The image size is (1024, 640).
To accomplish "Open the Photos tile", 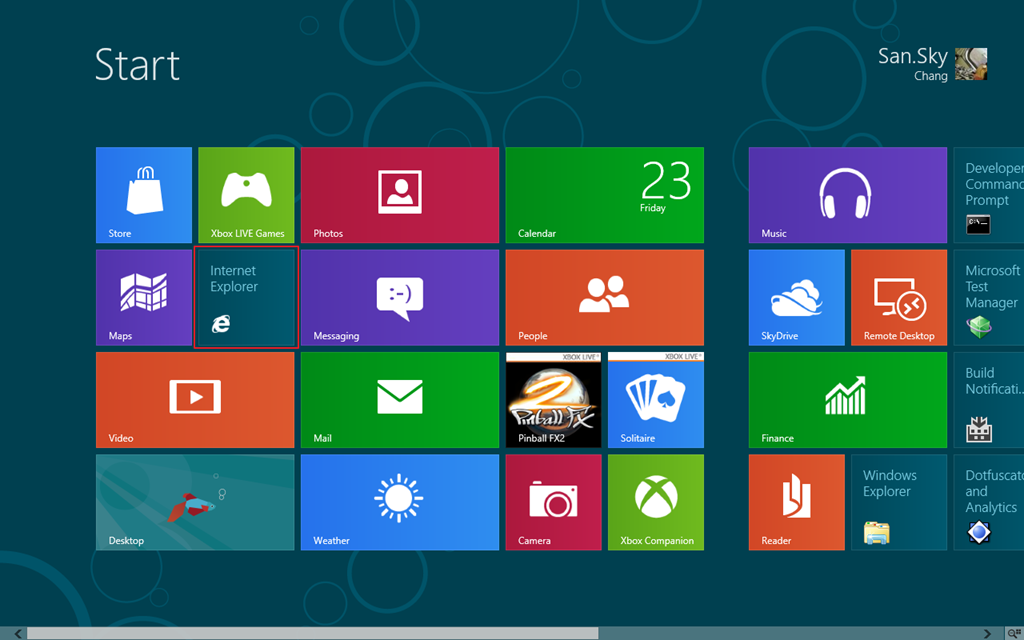I will click(x=400, y=195).
